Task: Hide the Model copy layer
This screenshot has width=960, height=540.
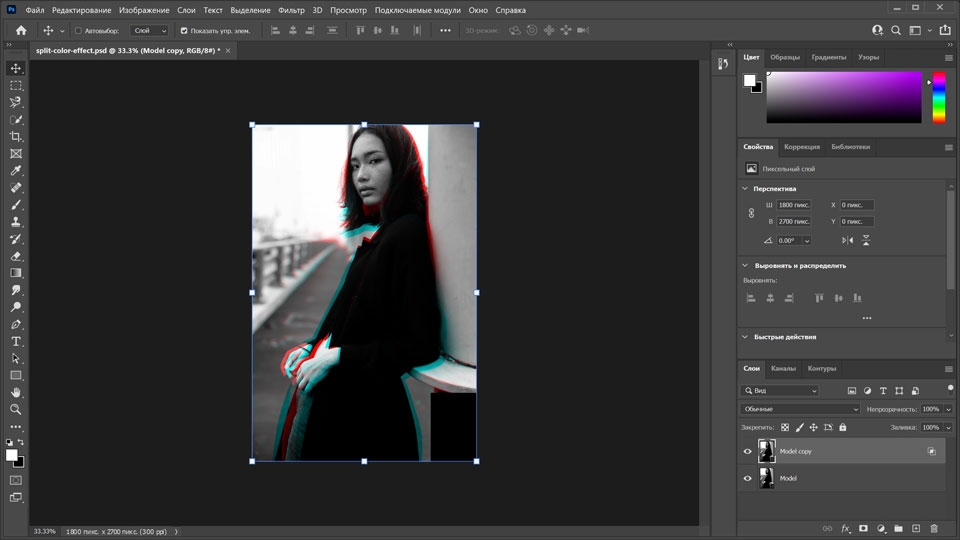Action: coord(747,451)
